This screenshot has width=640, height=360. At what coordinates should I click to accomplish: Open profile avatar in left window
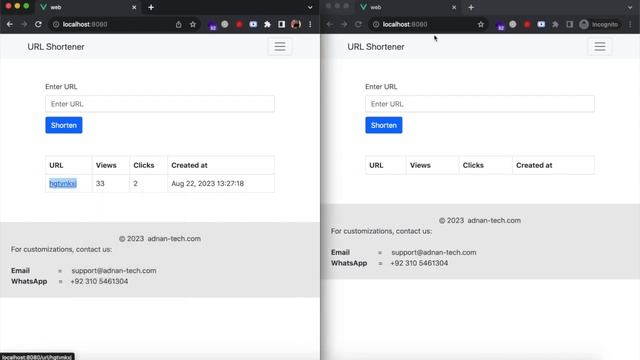(296, 24)
